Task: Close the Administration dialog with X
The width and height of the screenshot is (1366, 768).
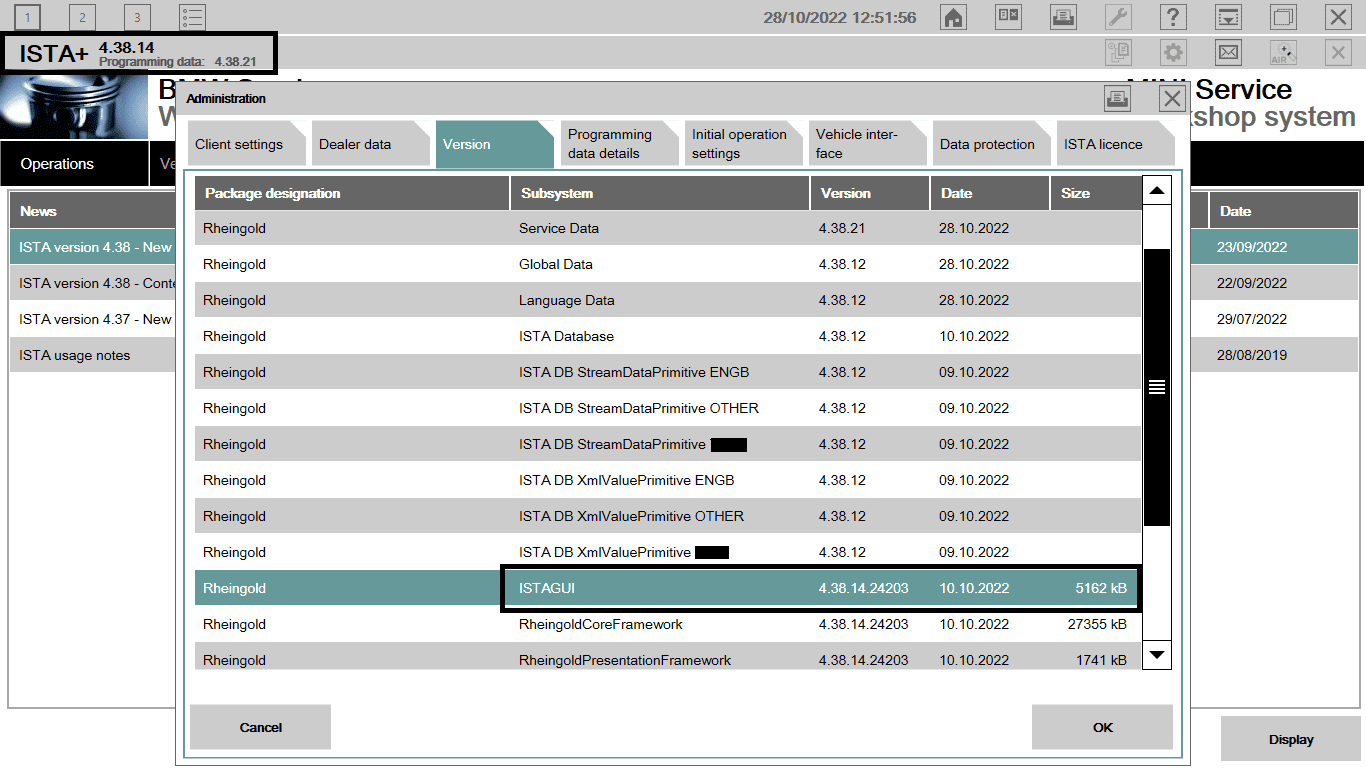Action: [x=1173, y=98]
